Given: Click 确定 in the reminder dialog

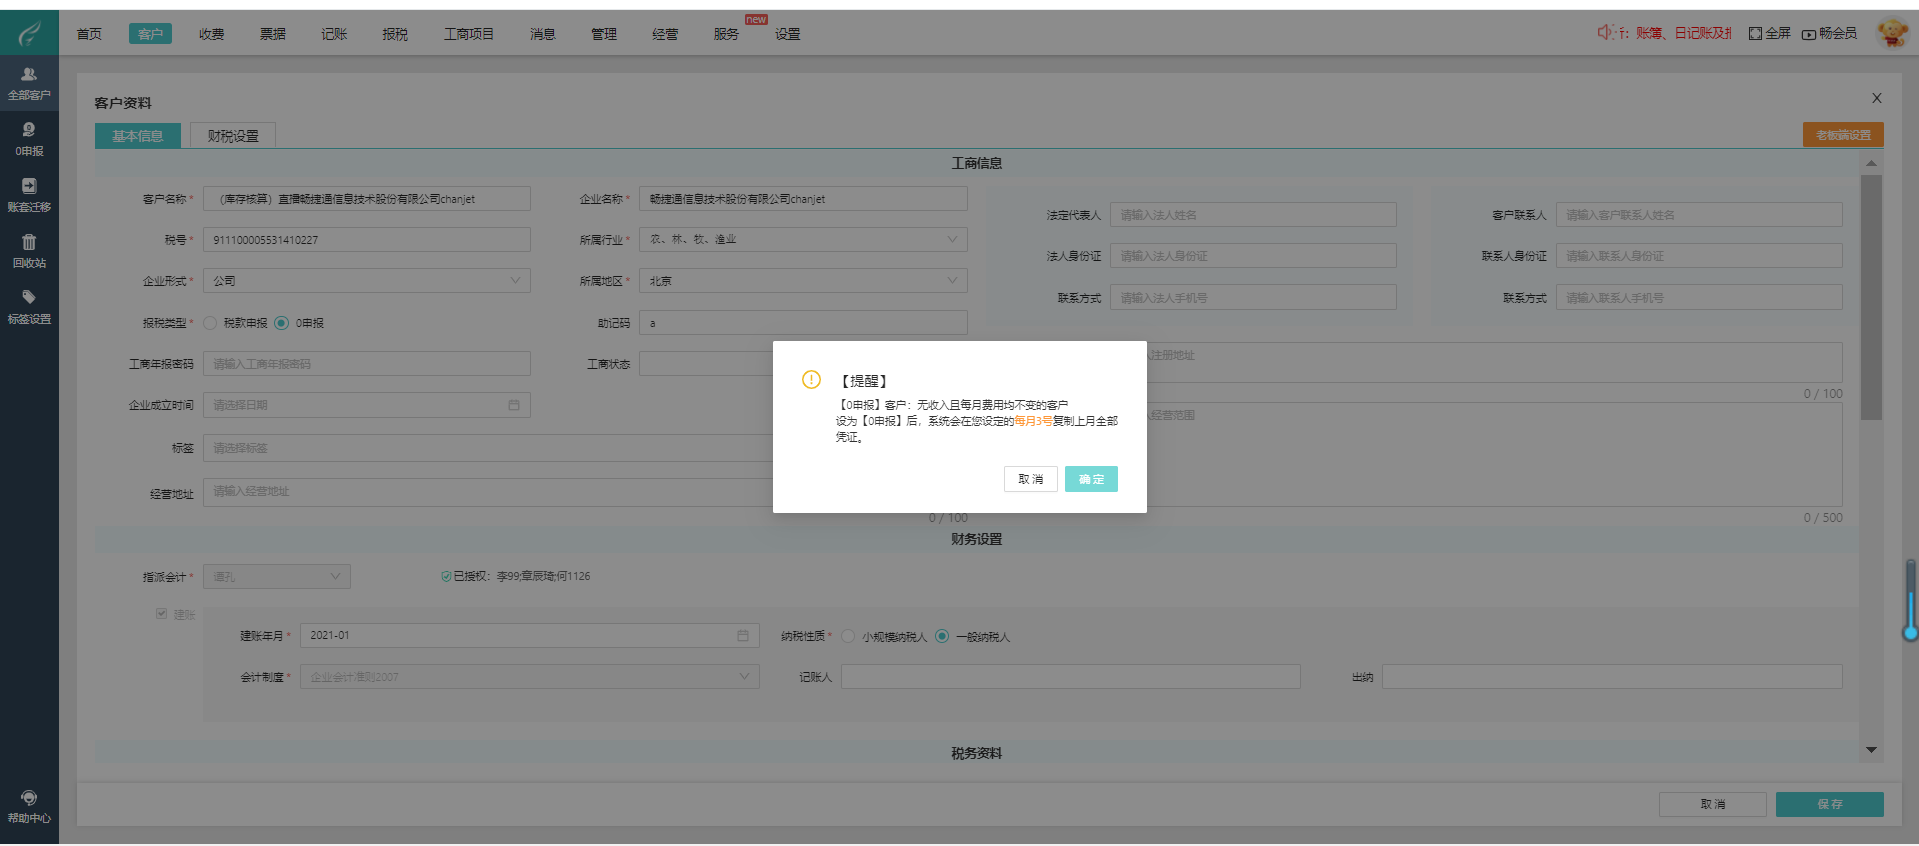Looking at the screenshot, I should [1091, 479].
